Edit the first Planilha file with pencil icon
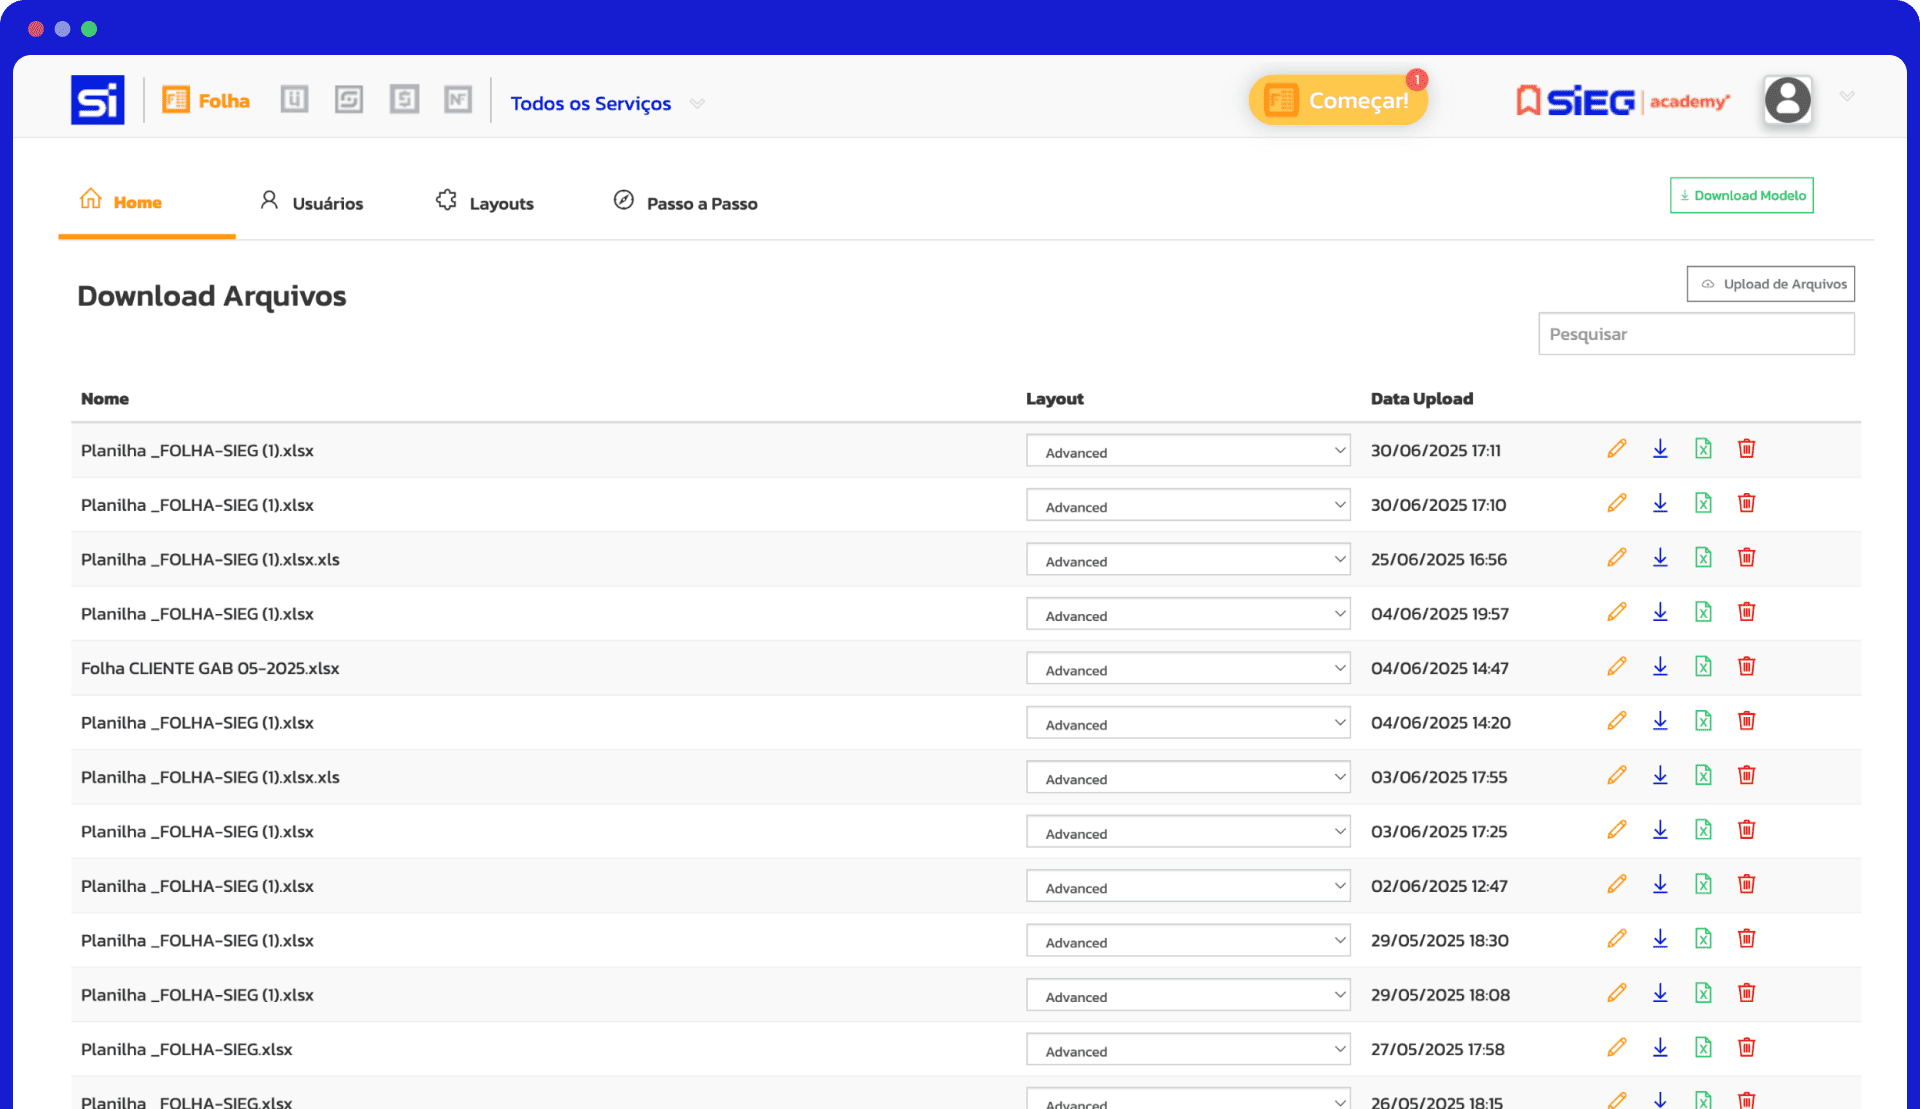Image resolution: width=1920 pixels, height=1109 pixels. [x=1616, y=449]
